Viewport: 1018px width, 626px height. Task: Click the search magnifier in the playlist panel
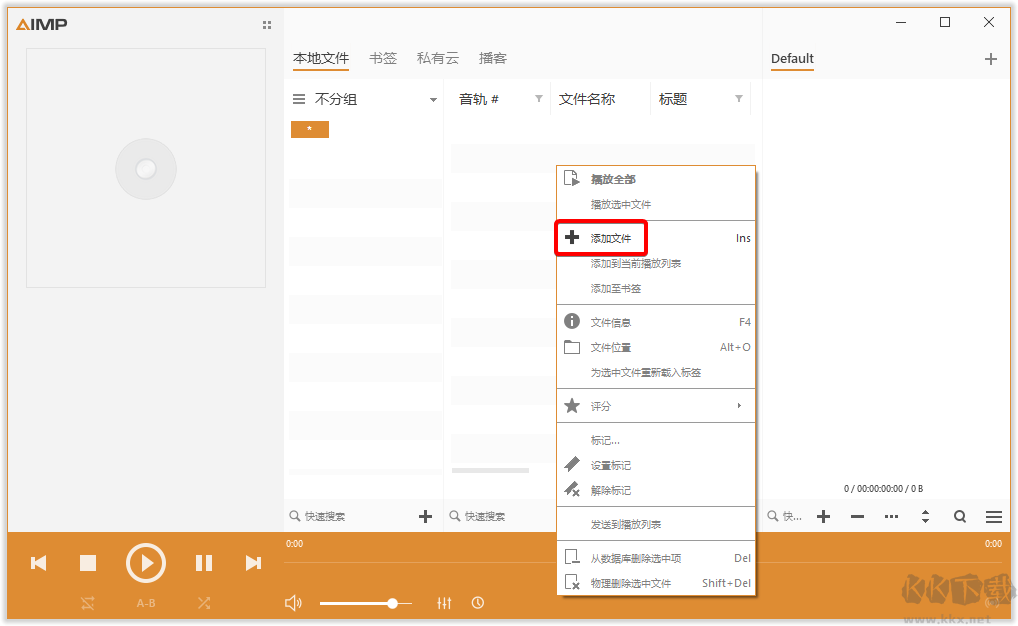coord(959,516)
